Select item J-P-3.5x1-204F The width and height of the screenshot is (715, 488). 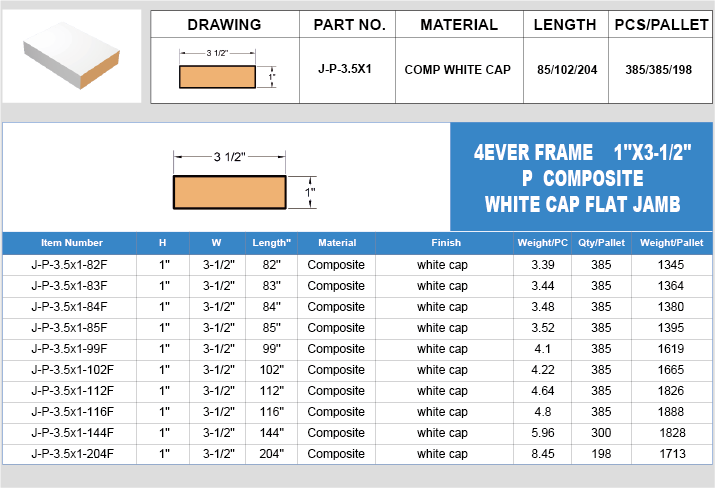(x=73, y=454)
